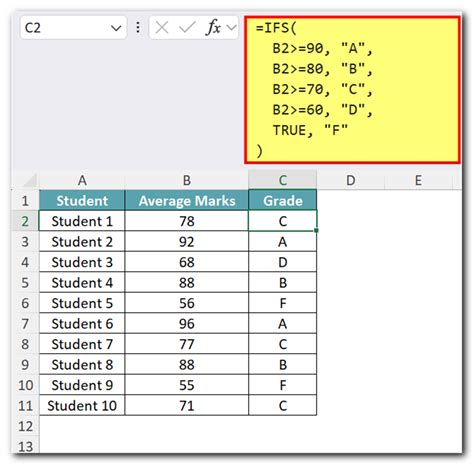
Task: Select the active cell C2 with grade C
Action: tap(283, 221)
